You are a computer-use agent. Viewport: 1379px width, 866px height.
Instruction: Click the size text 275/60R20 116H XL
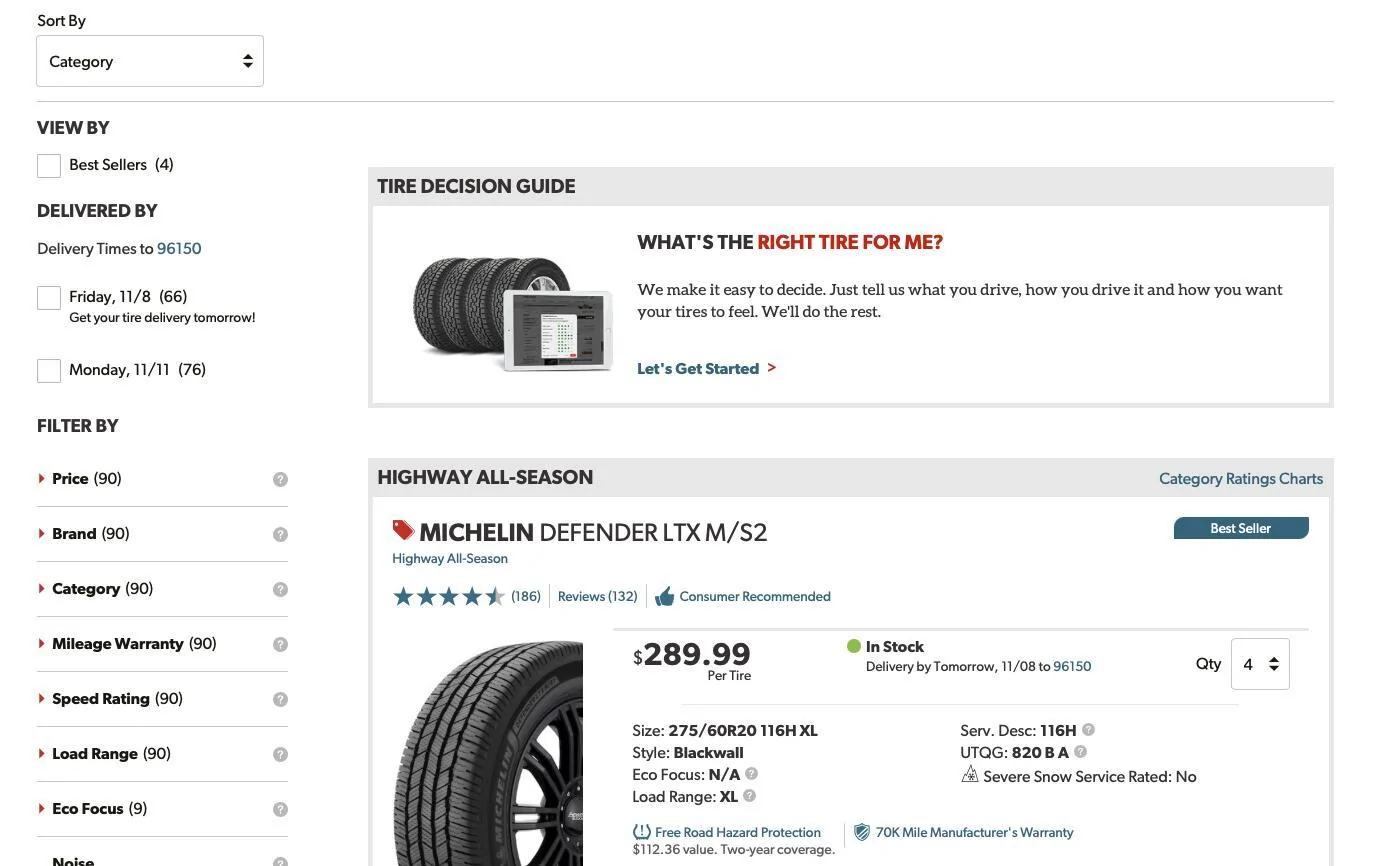(743, 731)
